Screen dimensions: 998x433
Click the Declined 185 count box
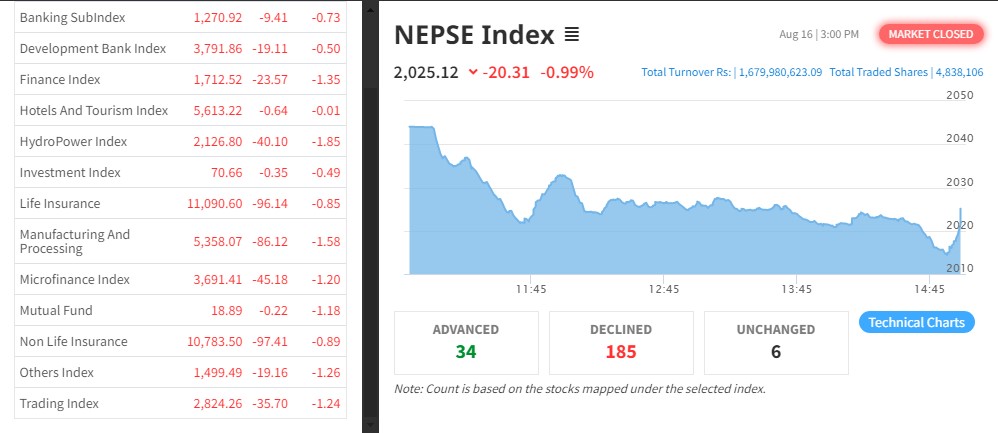pyautogui.click(x=621, y=341)
